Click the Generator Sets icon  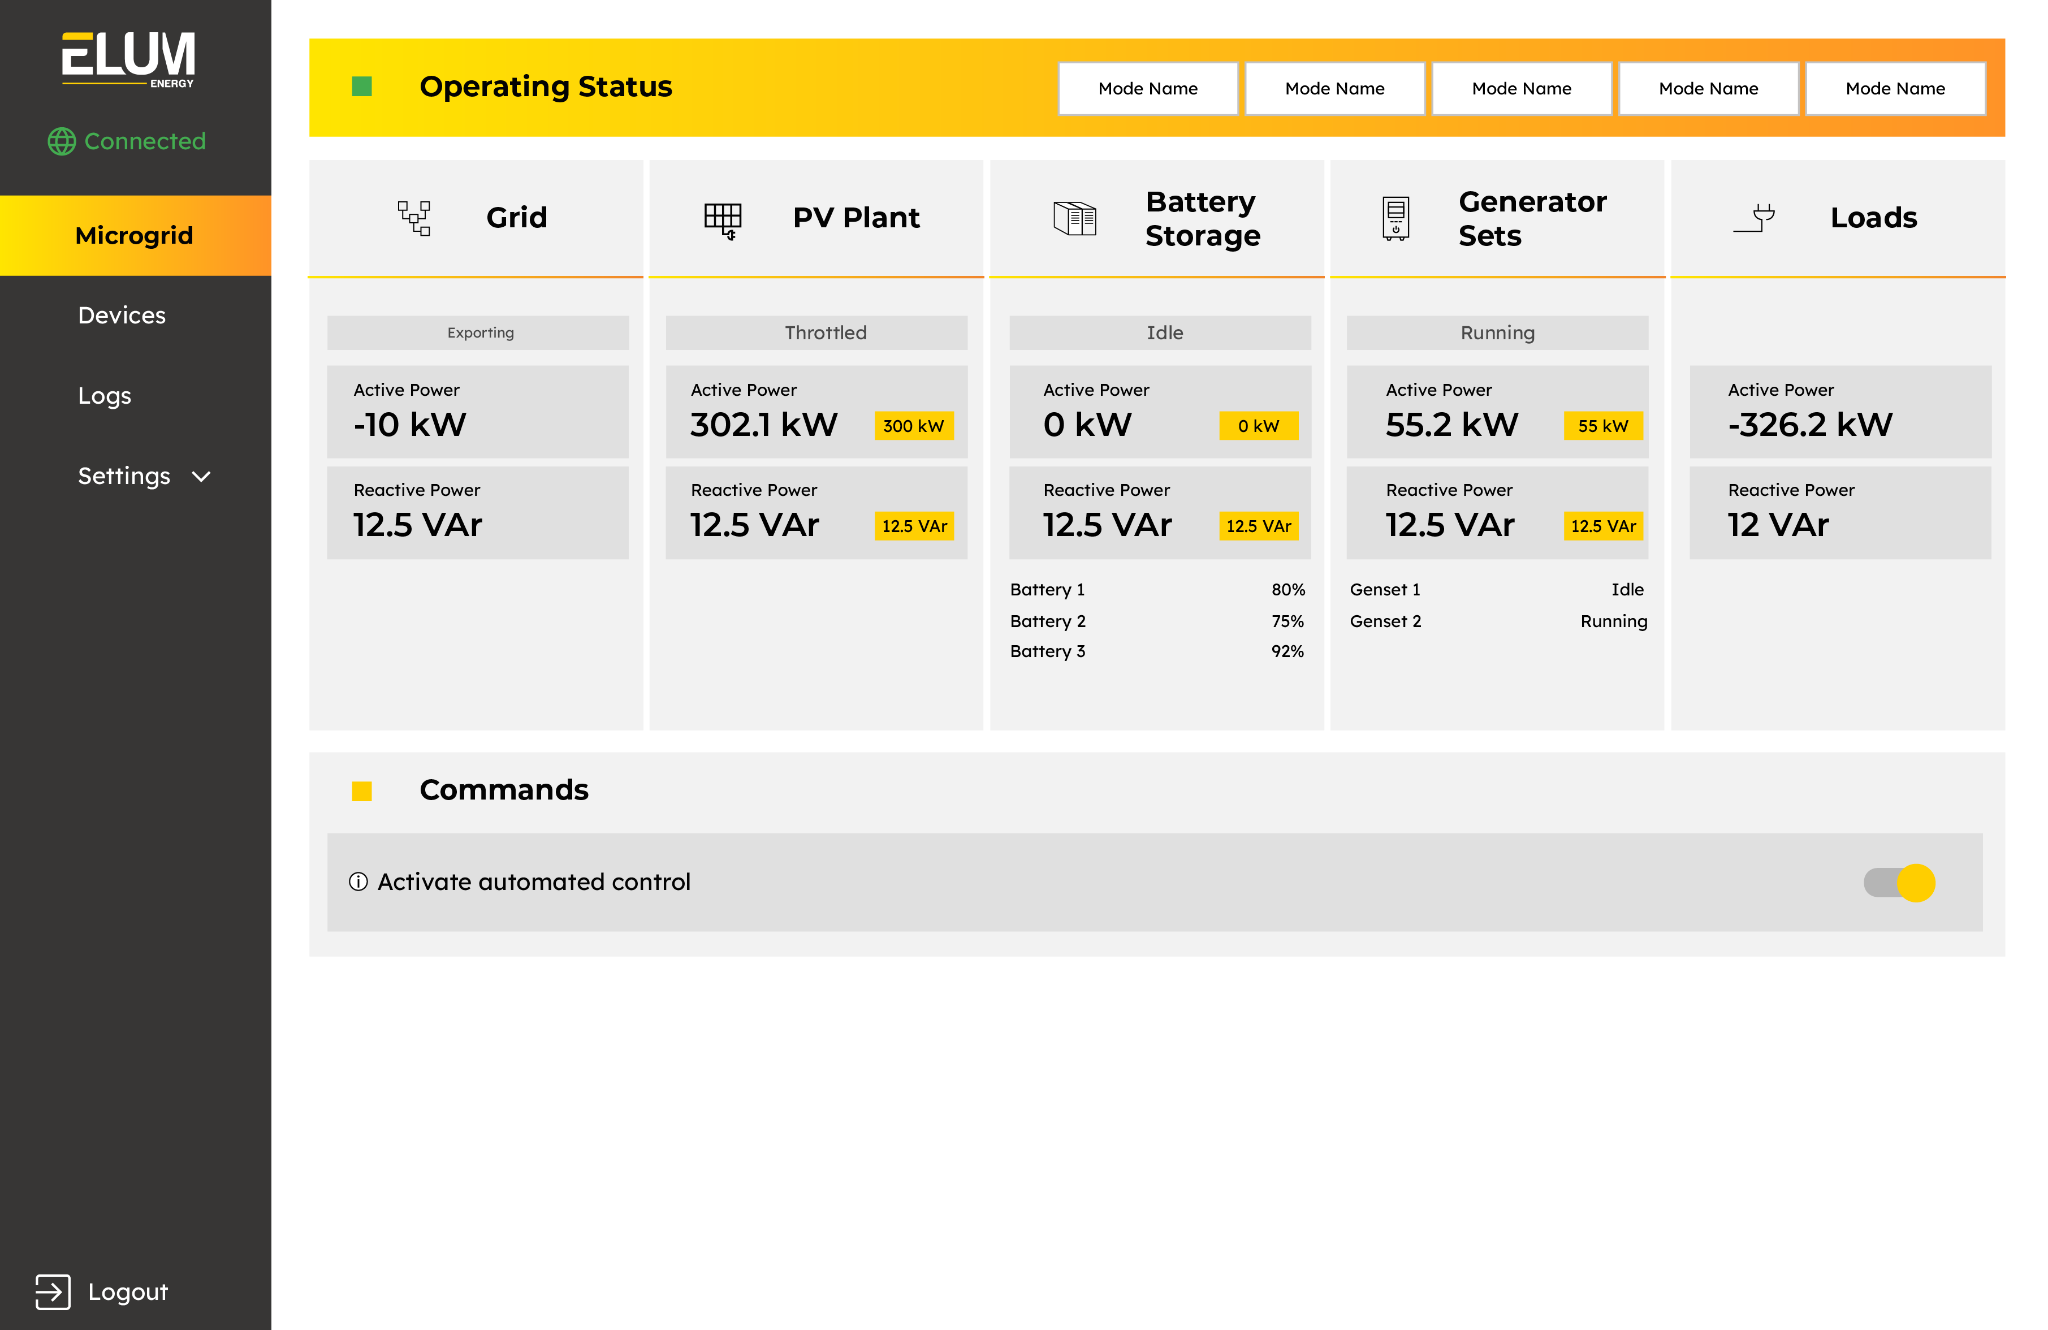1396,218
